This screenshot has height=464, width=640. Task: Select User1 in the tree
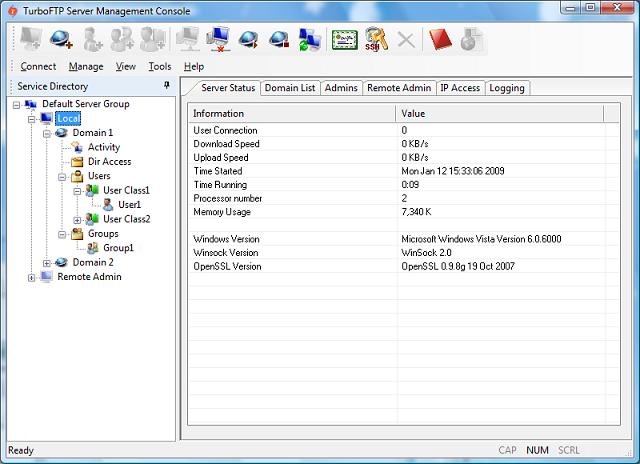[129, 205]
